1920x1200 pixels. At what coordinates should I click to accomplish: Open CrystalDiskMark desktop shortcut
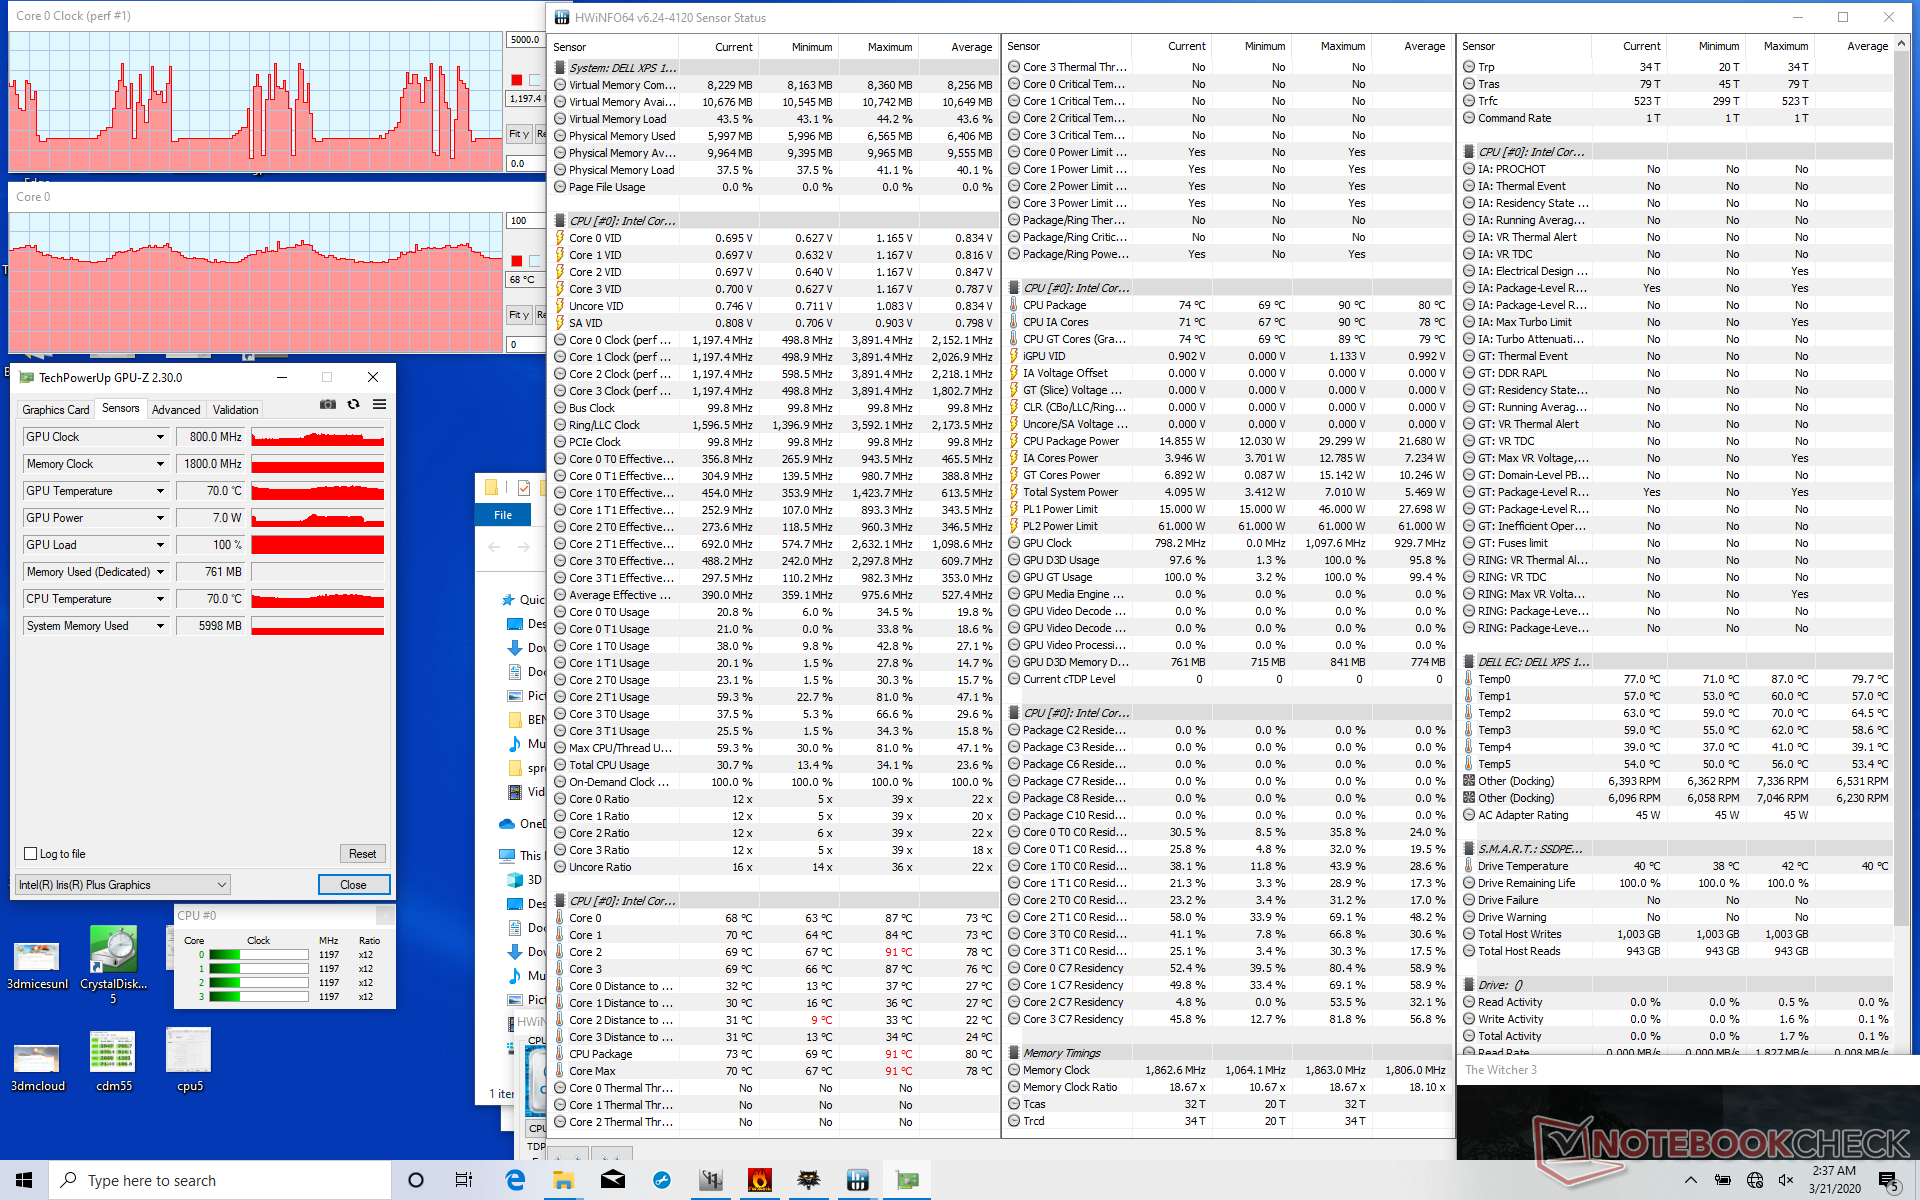point(113,952)
